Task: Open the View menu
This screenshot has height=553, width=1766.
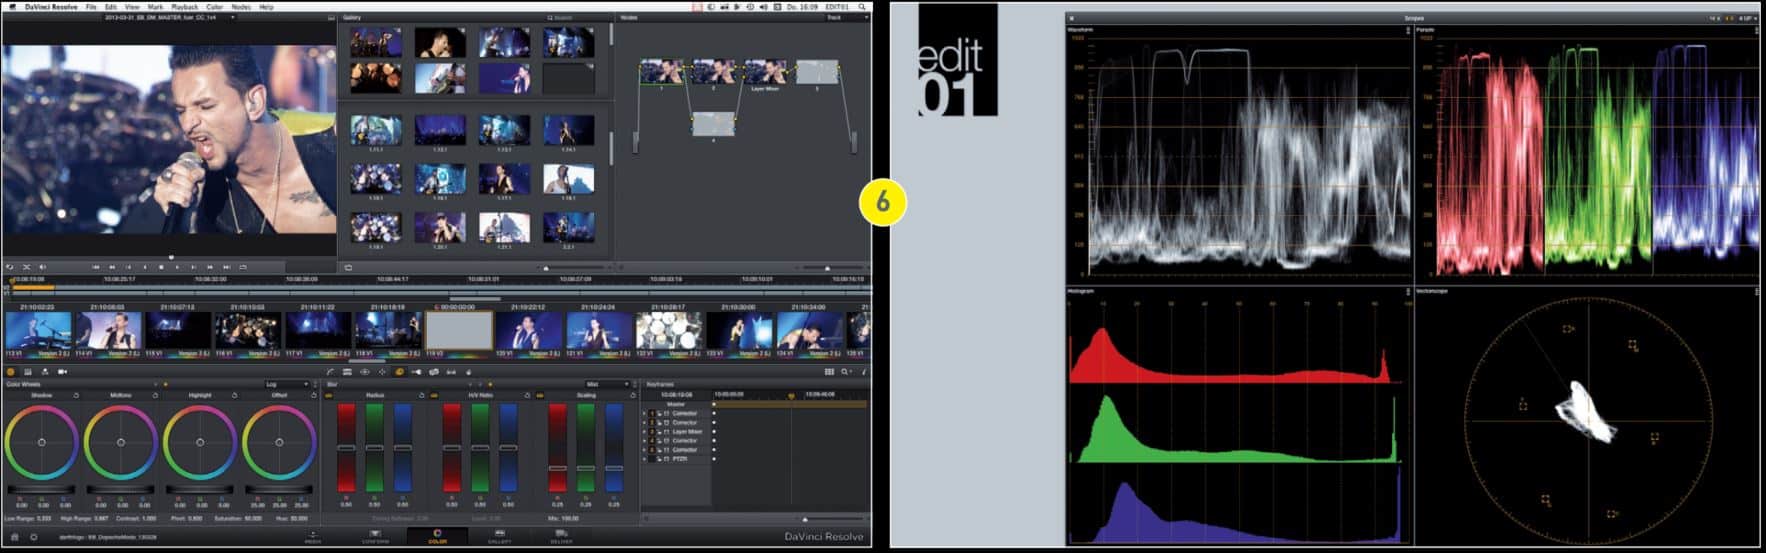Action: [x=132, y=7]
